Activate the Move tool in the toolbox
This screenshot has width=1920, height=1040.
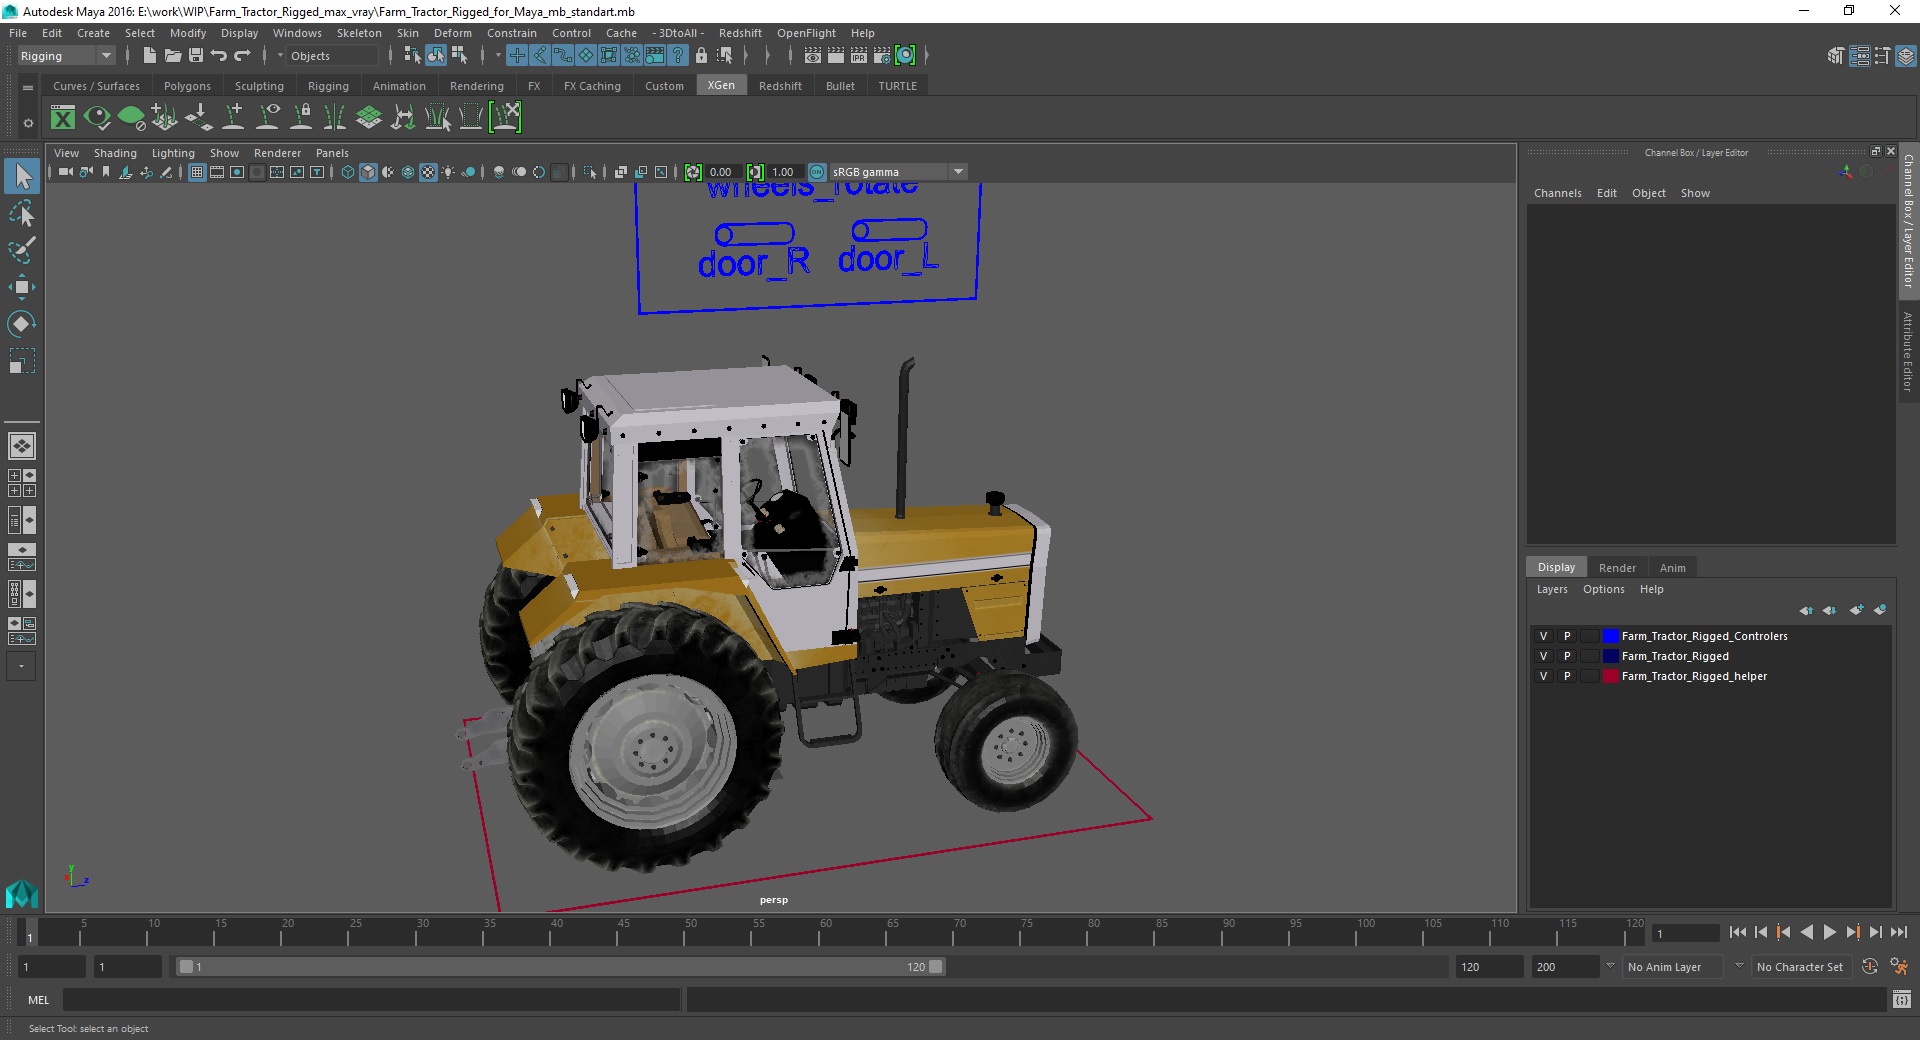[x=22, y=287]
